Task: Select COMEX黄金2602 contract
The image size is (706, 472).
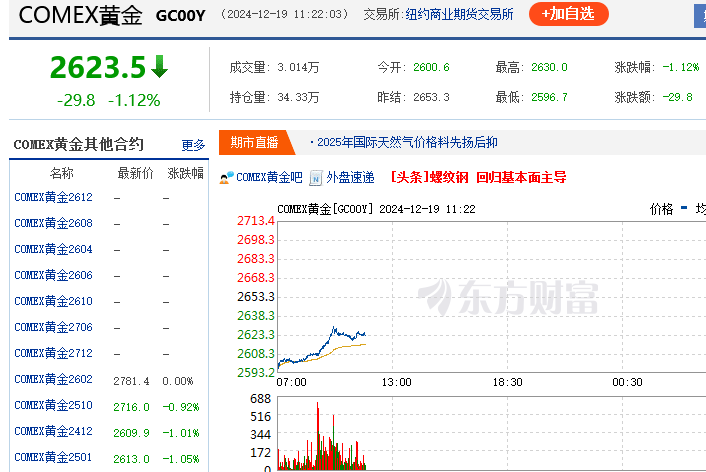Action: point(53,379)
